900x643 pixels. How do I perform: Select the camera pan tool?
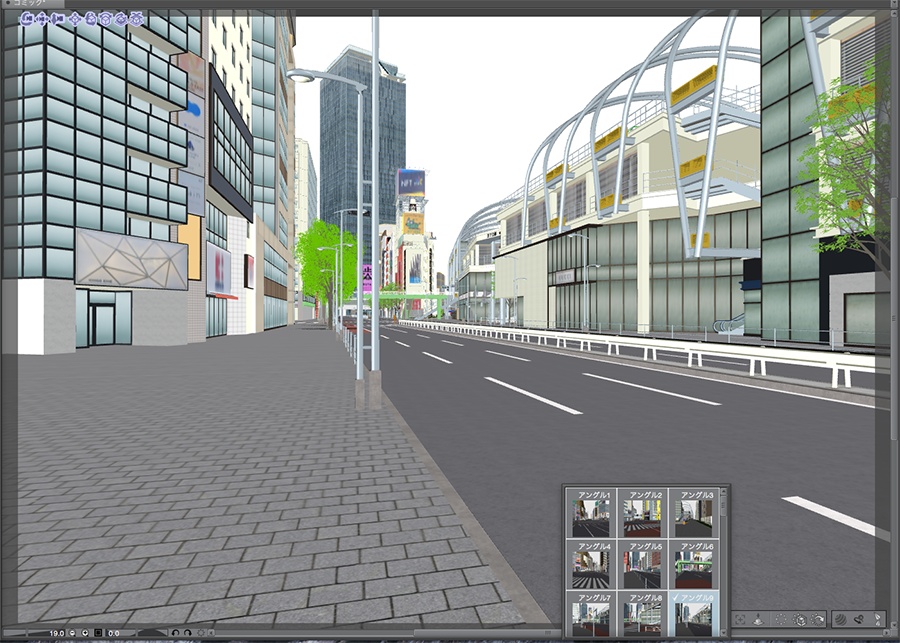point(42,18)
